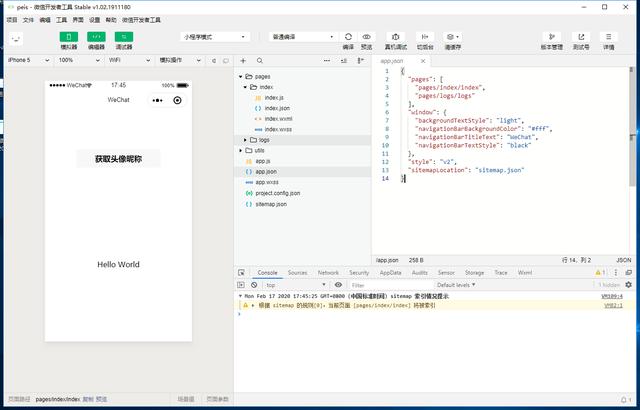Viewport: 640px width, 410px height.
Task: Toggle the console live expression eye icon
Action: coord(338,285)
